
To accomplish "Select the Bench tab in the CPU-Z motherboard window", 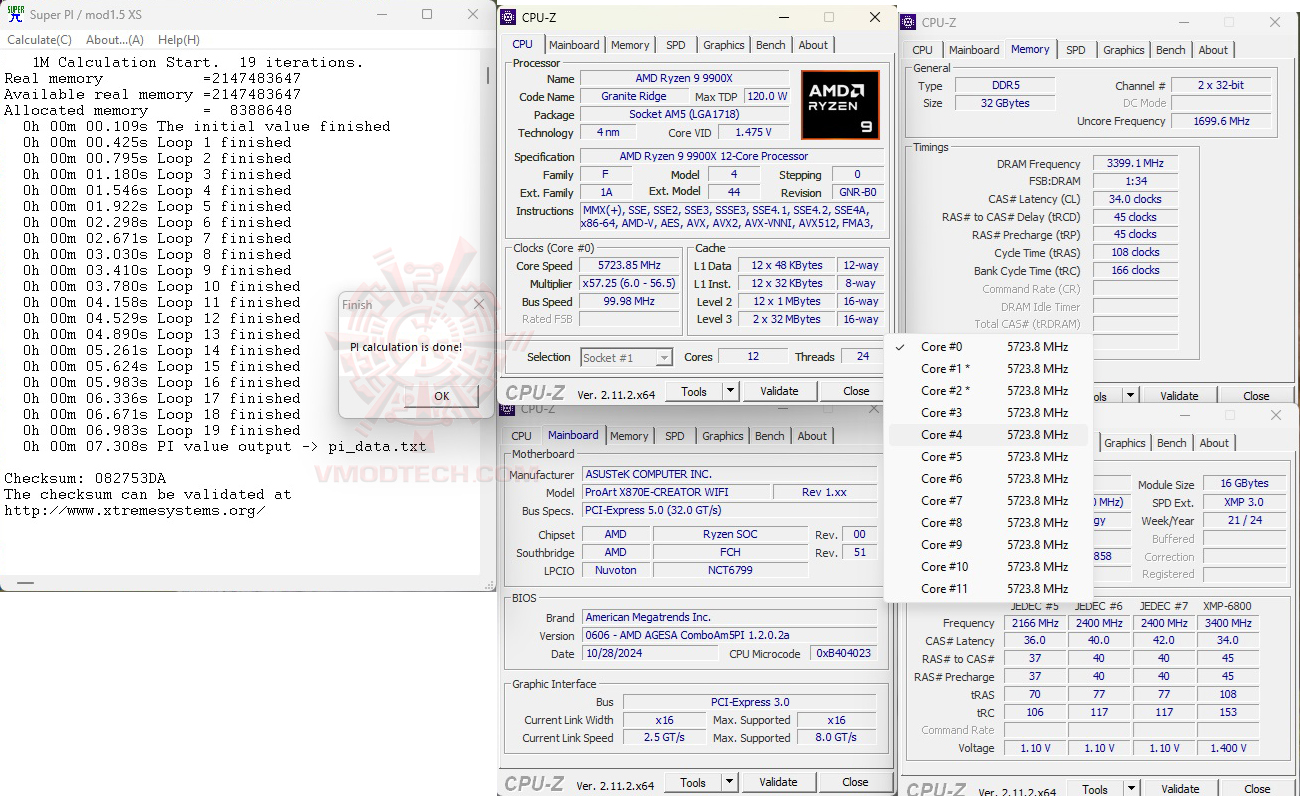I will click(x=770, y=436).
